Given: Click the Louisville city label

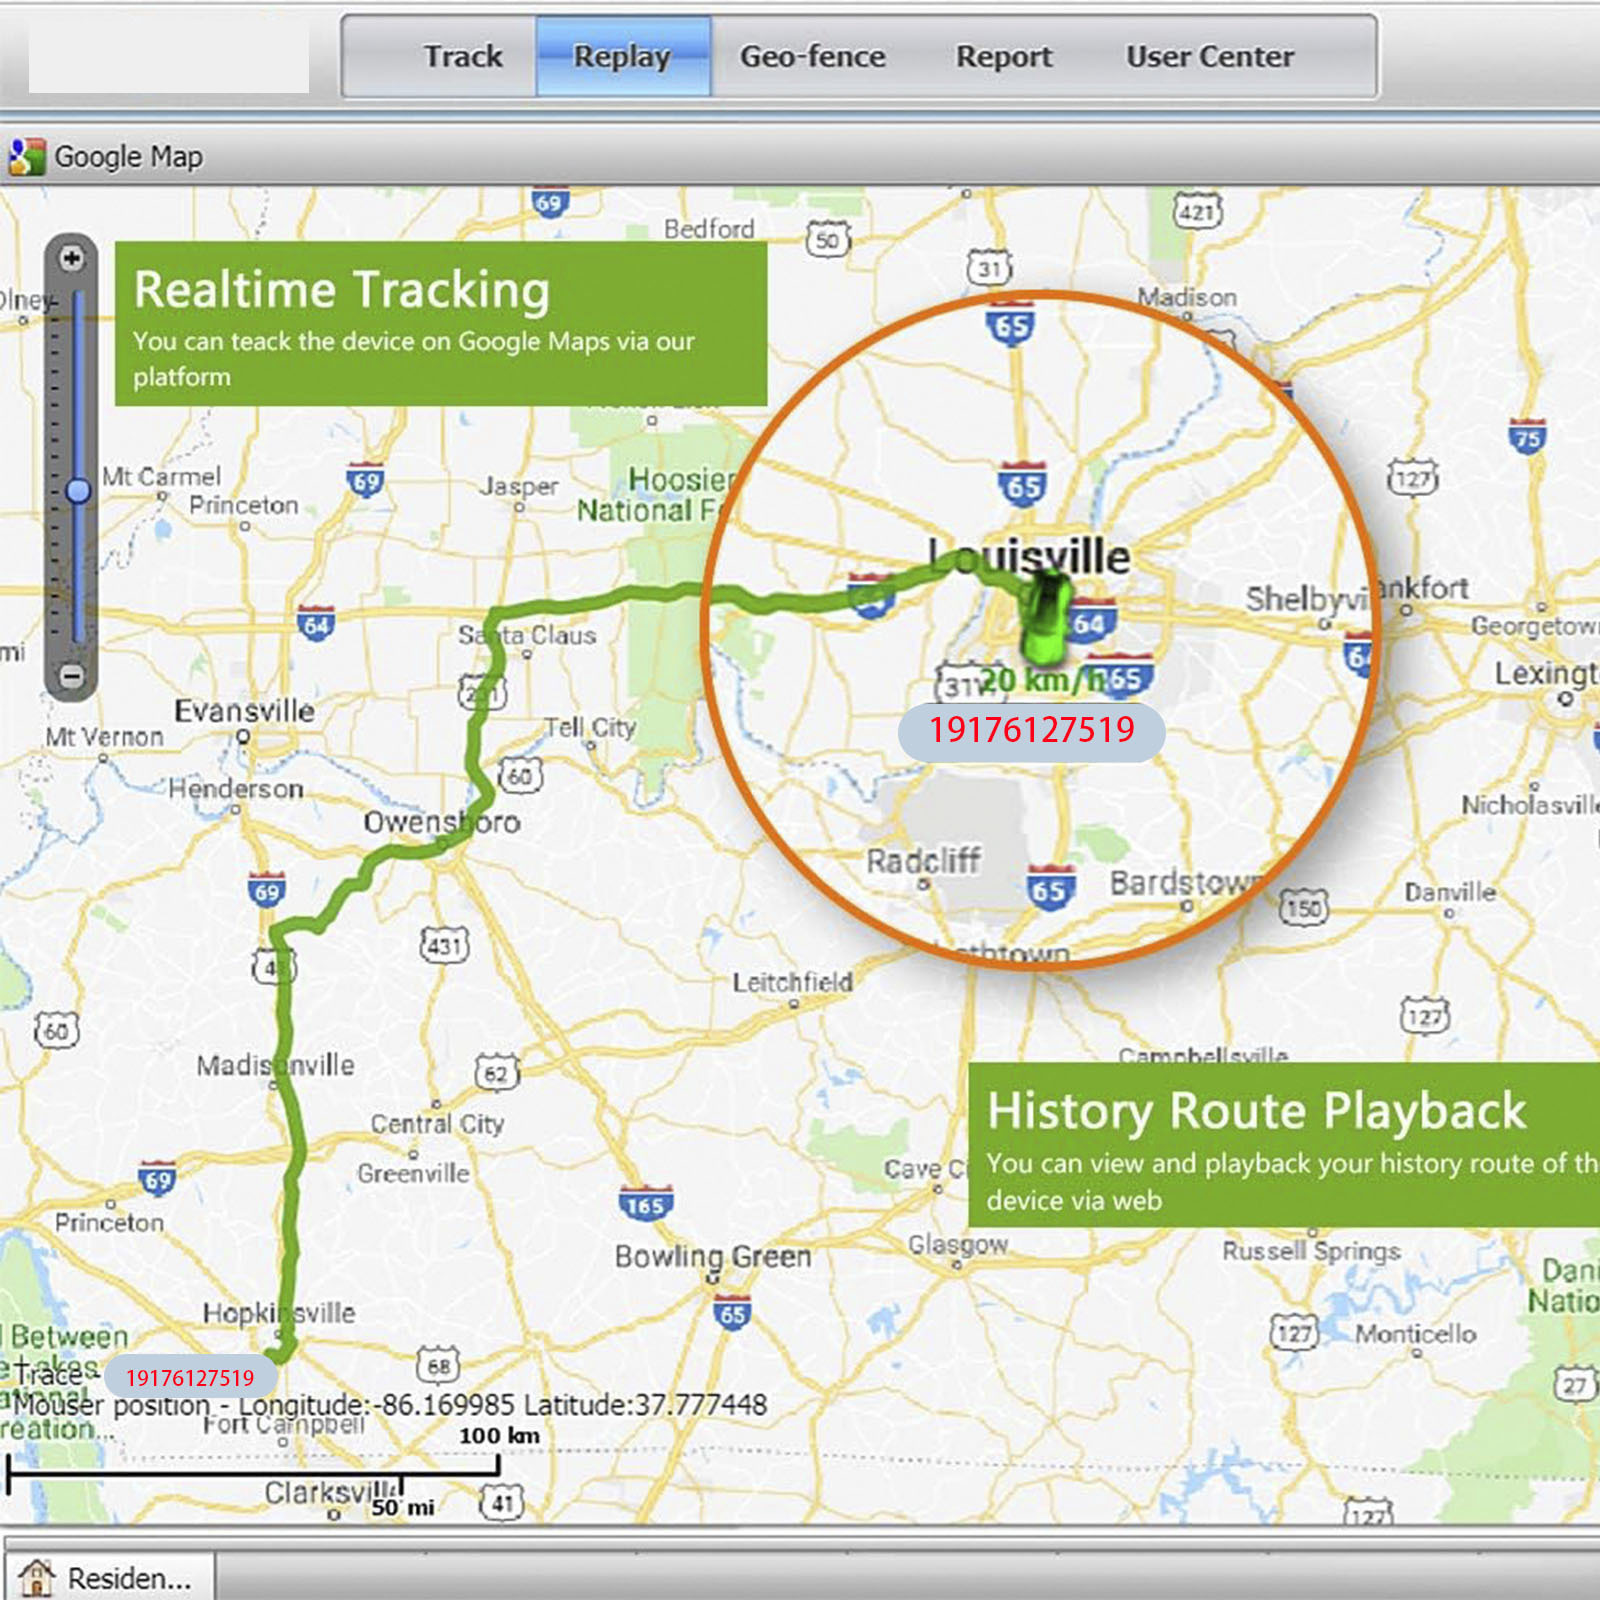Looking at the screenshot, I should tap(1030, 557).
